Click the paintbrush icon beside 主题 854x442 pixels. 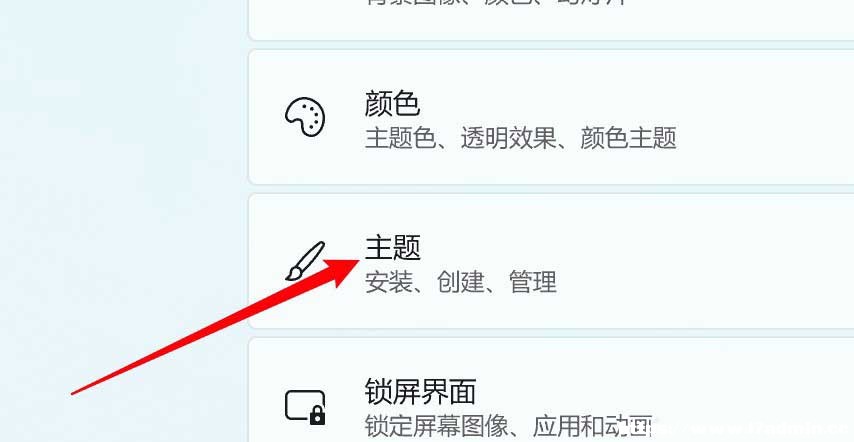pos(306,261)
